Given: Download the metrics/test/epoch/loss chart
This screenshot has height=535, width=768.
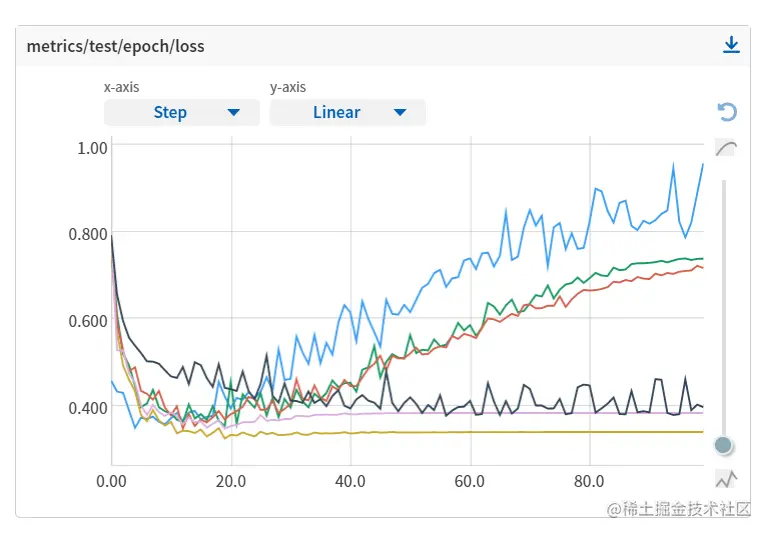Looking at the screenshot, I should tap(731, 45).
